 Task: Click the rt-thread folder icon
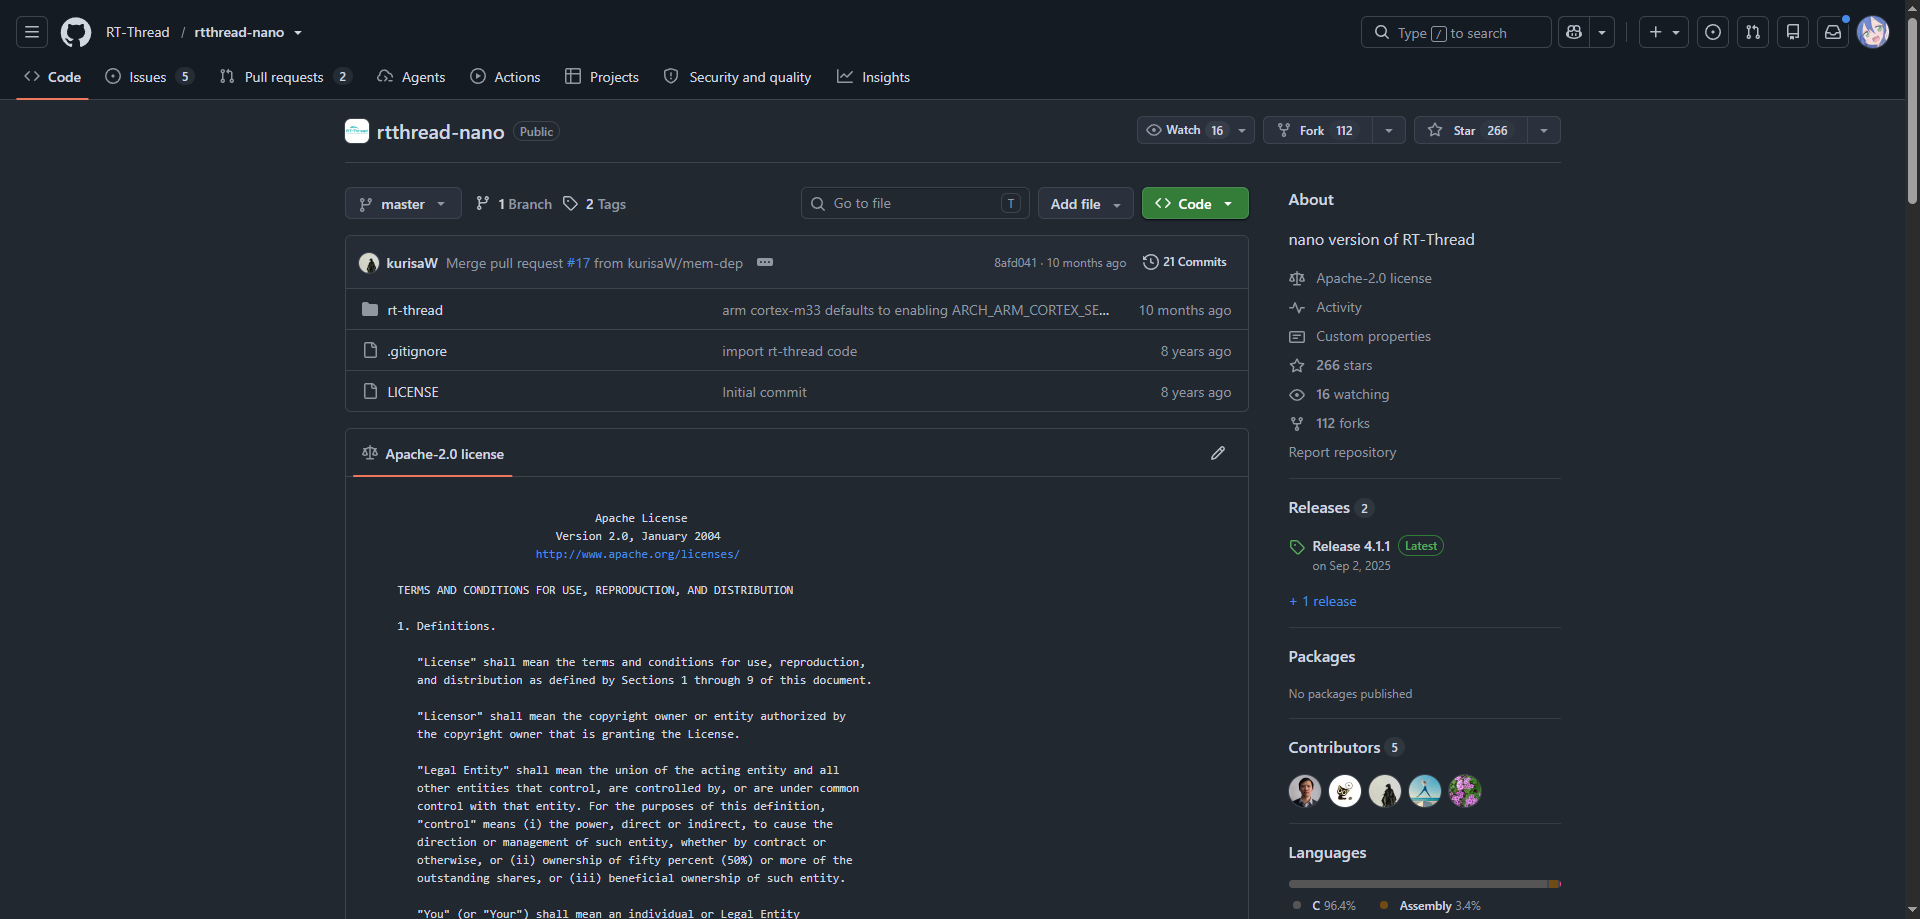pos(370,310)
